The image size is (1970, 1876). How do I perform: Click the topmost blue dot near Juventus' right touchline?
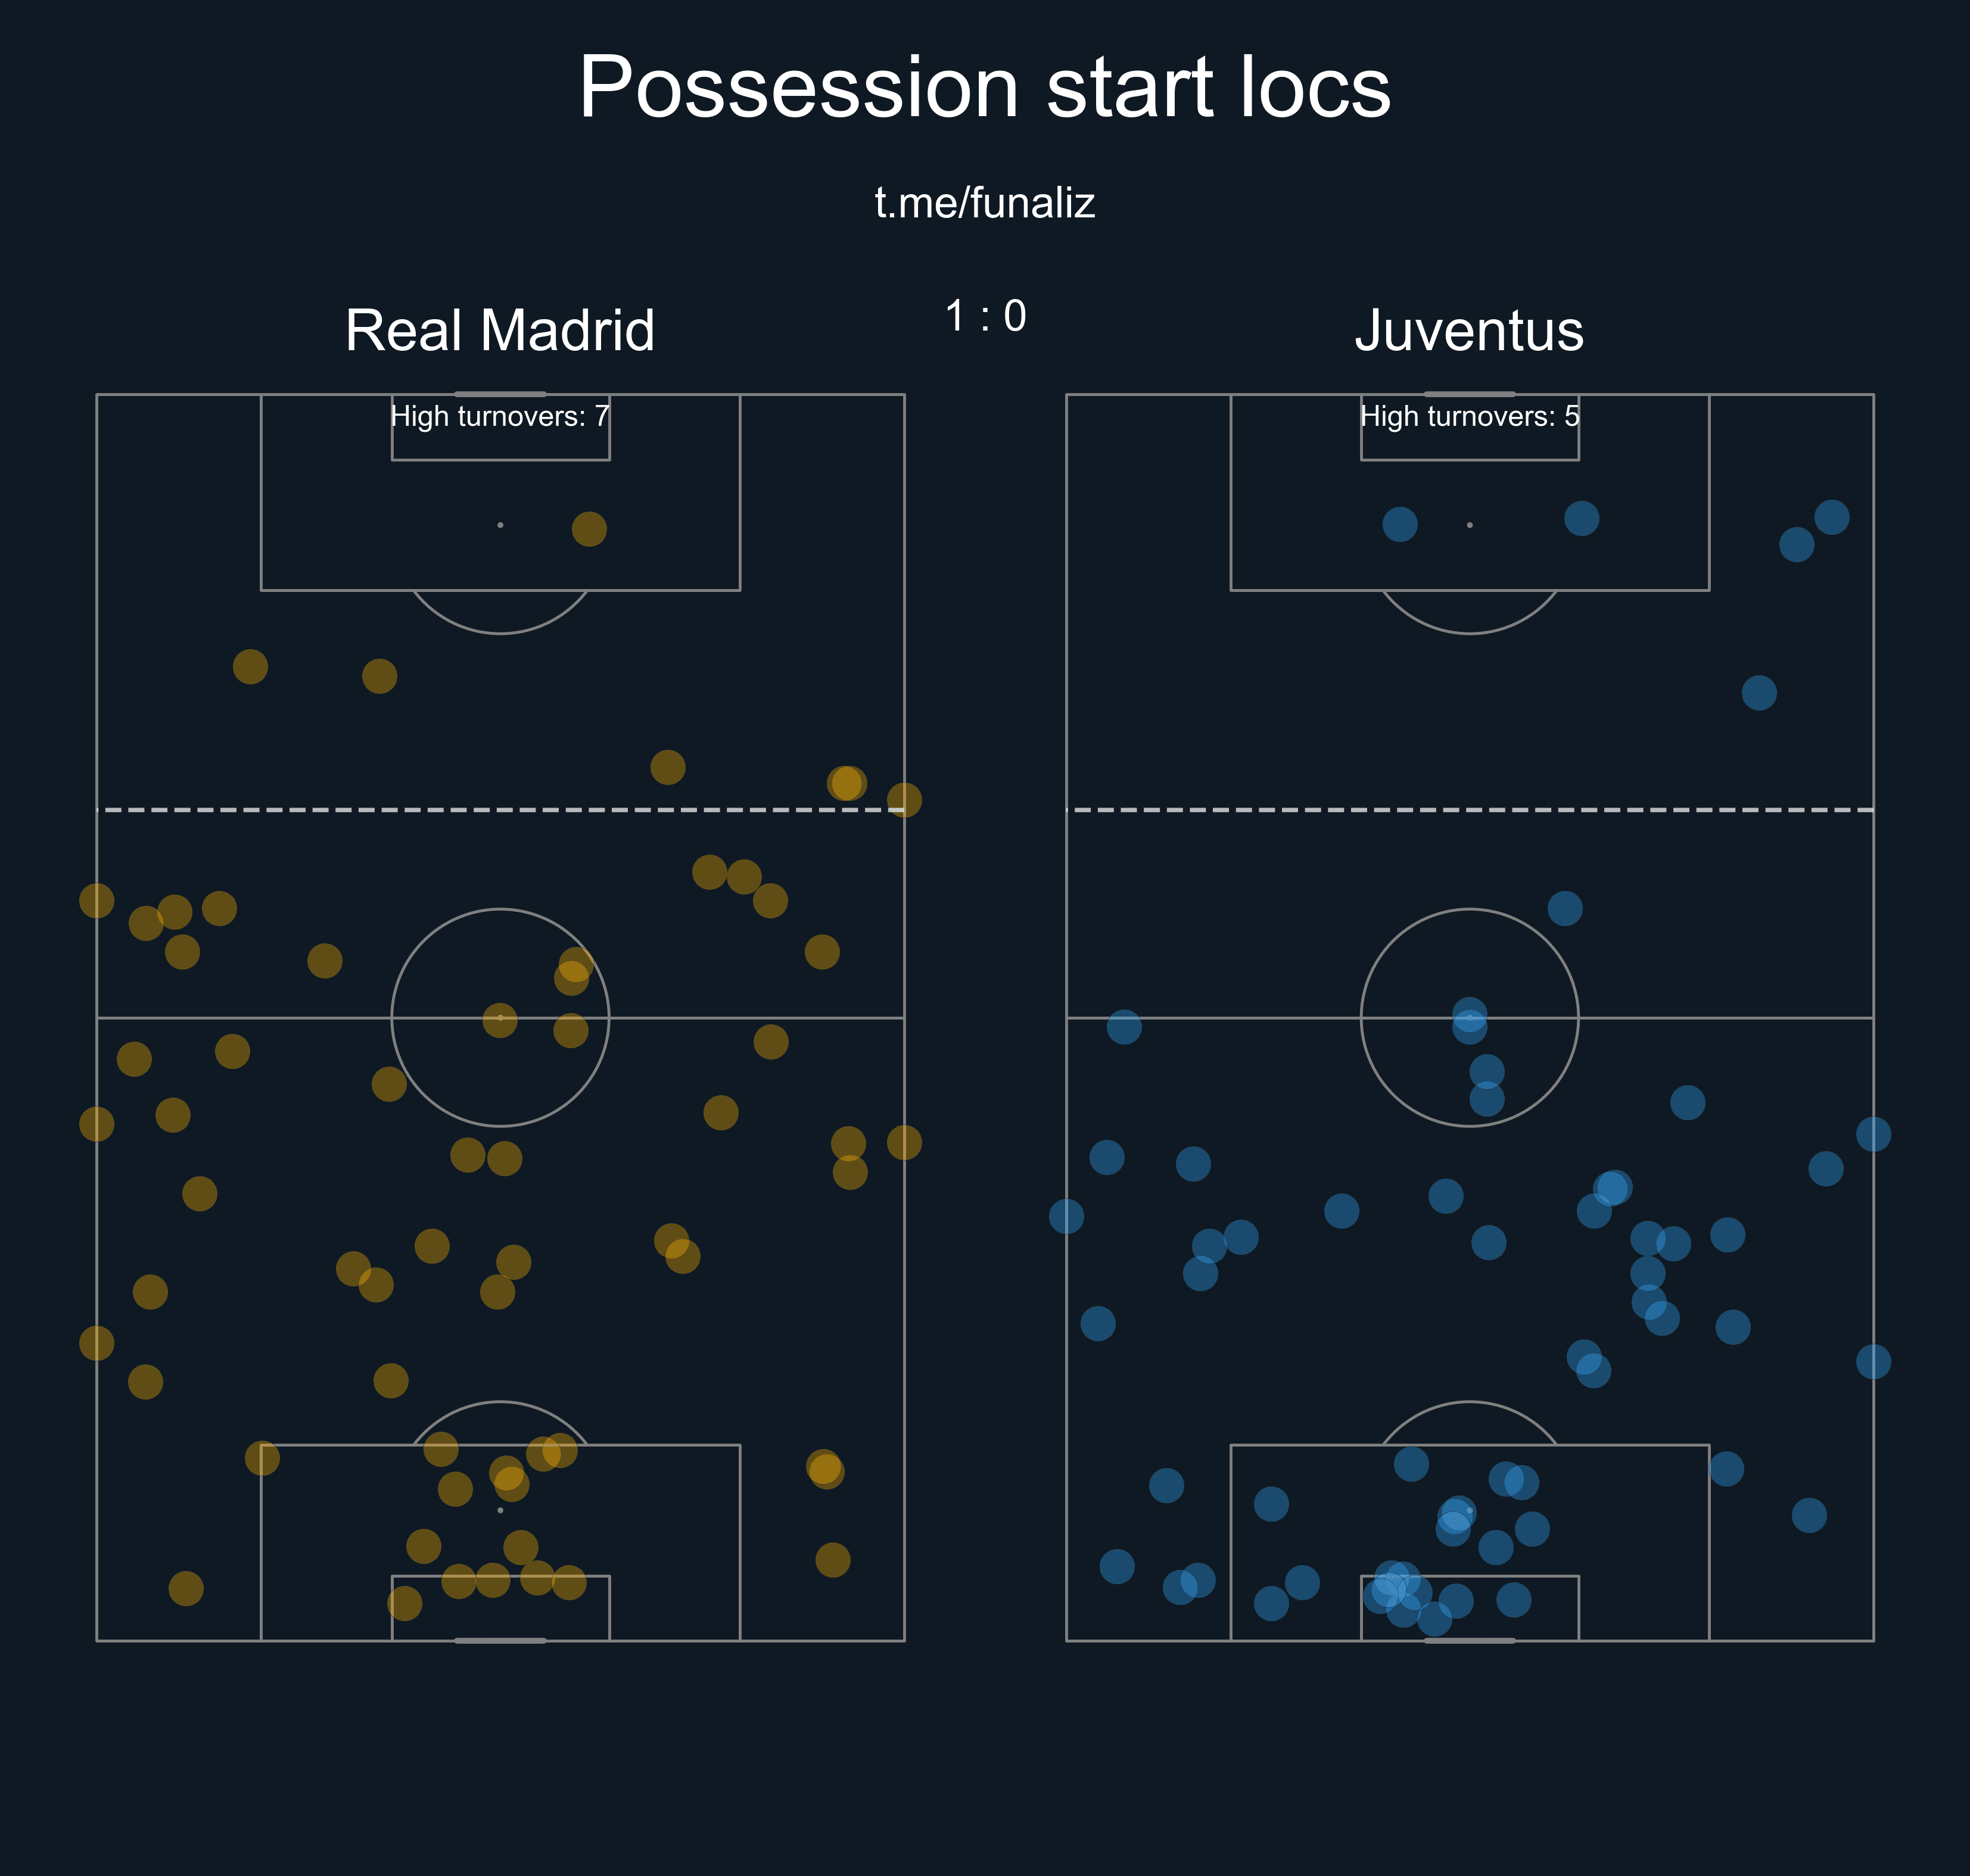tap(1831, 517)
